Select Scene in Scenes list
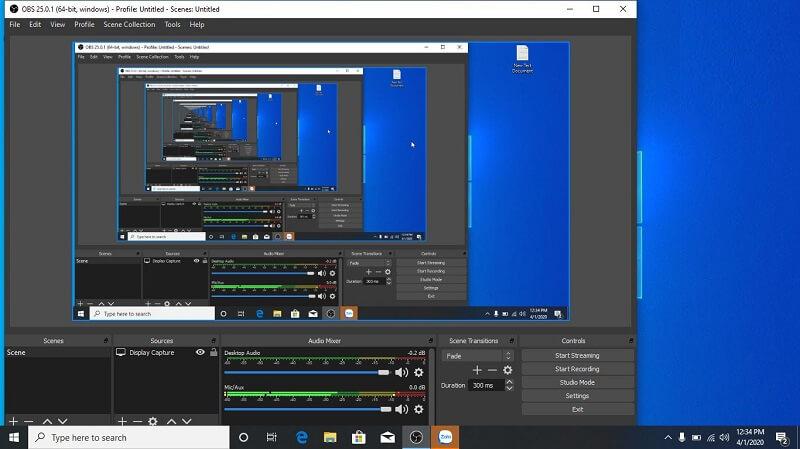 pos(58,352)
